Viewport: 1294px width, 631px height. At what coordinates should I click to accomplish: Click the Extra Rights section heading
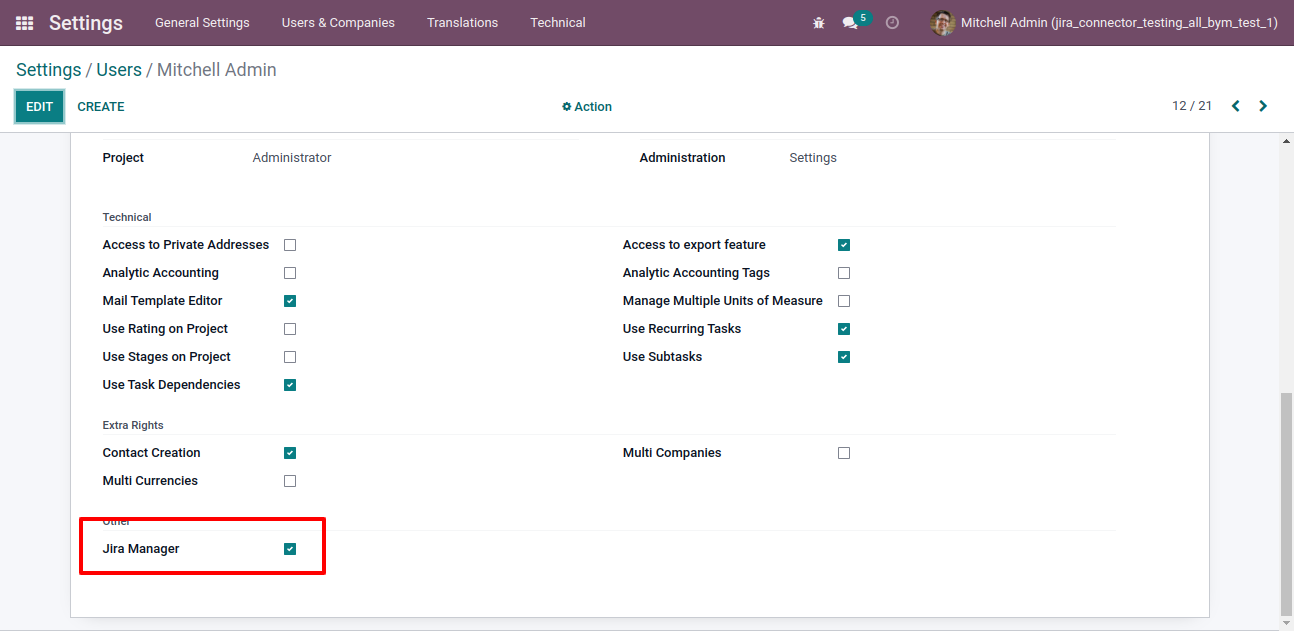(133, 425)
